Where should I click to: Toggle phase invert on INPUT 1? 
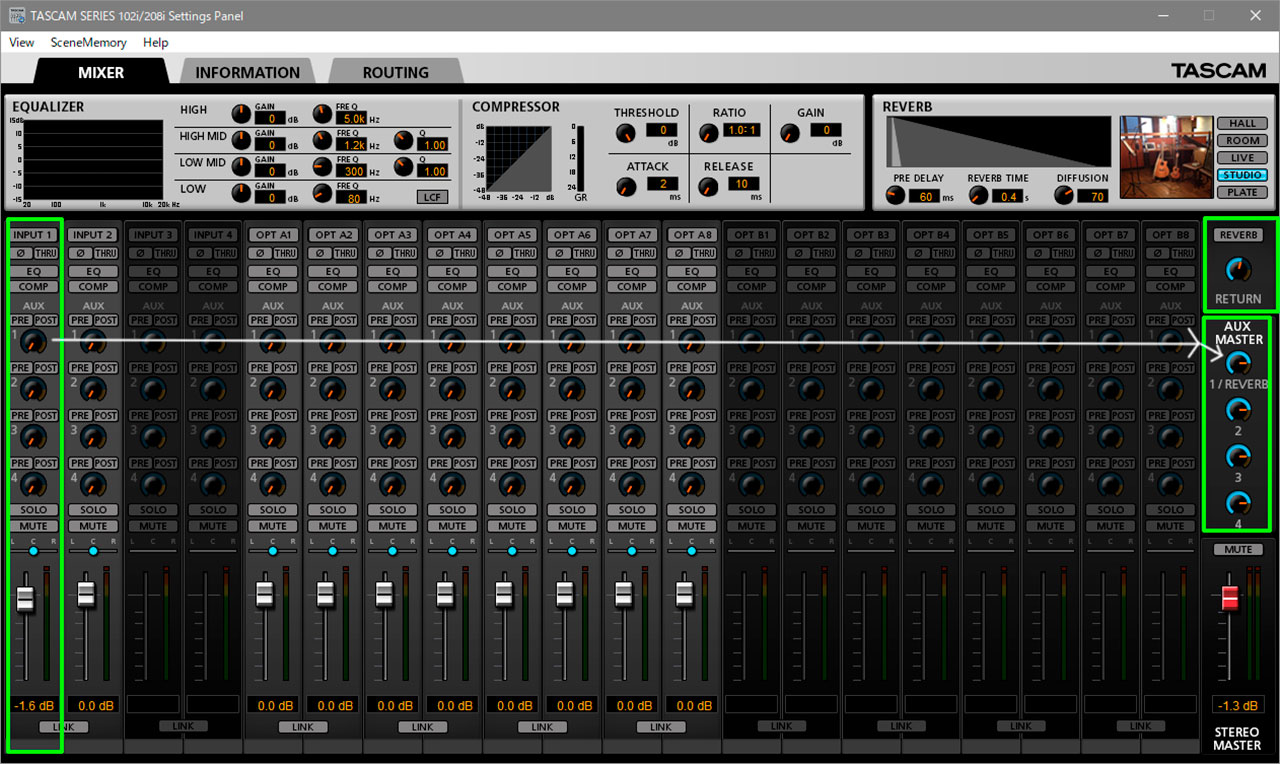click(x=19, y=254)
